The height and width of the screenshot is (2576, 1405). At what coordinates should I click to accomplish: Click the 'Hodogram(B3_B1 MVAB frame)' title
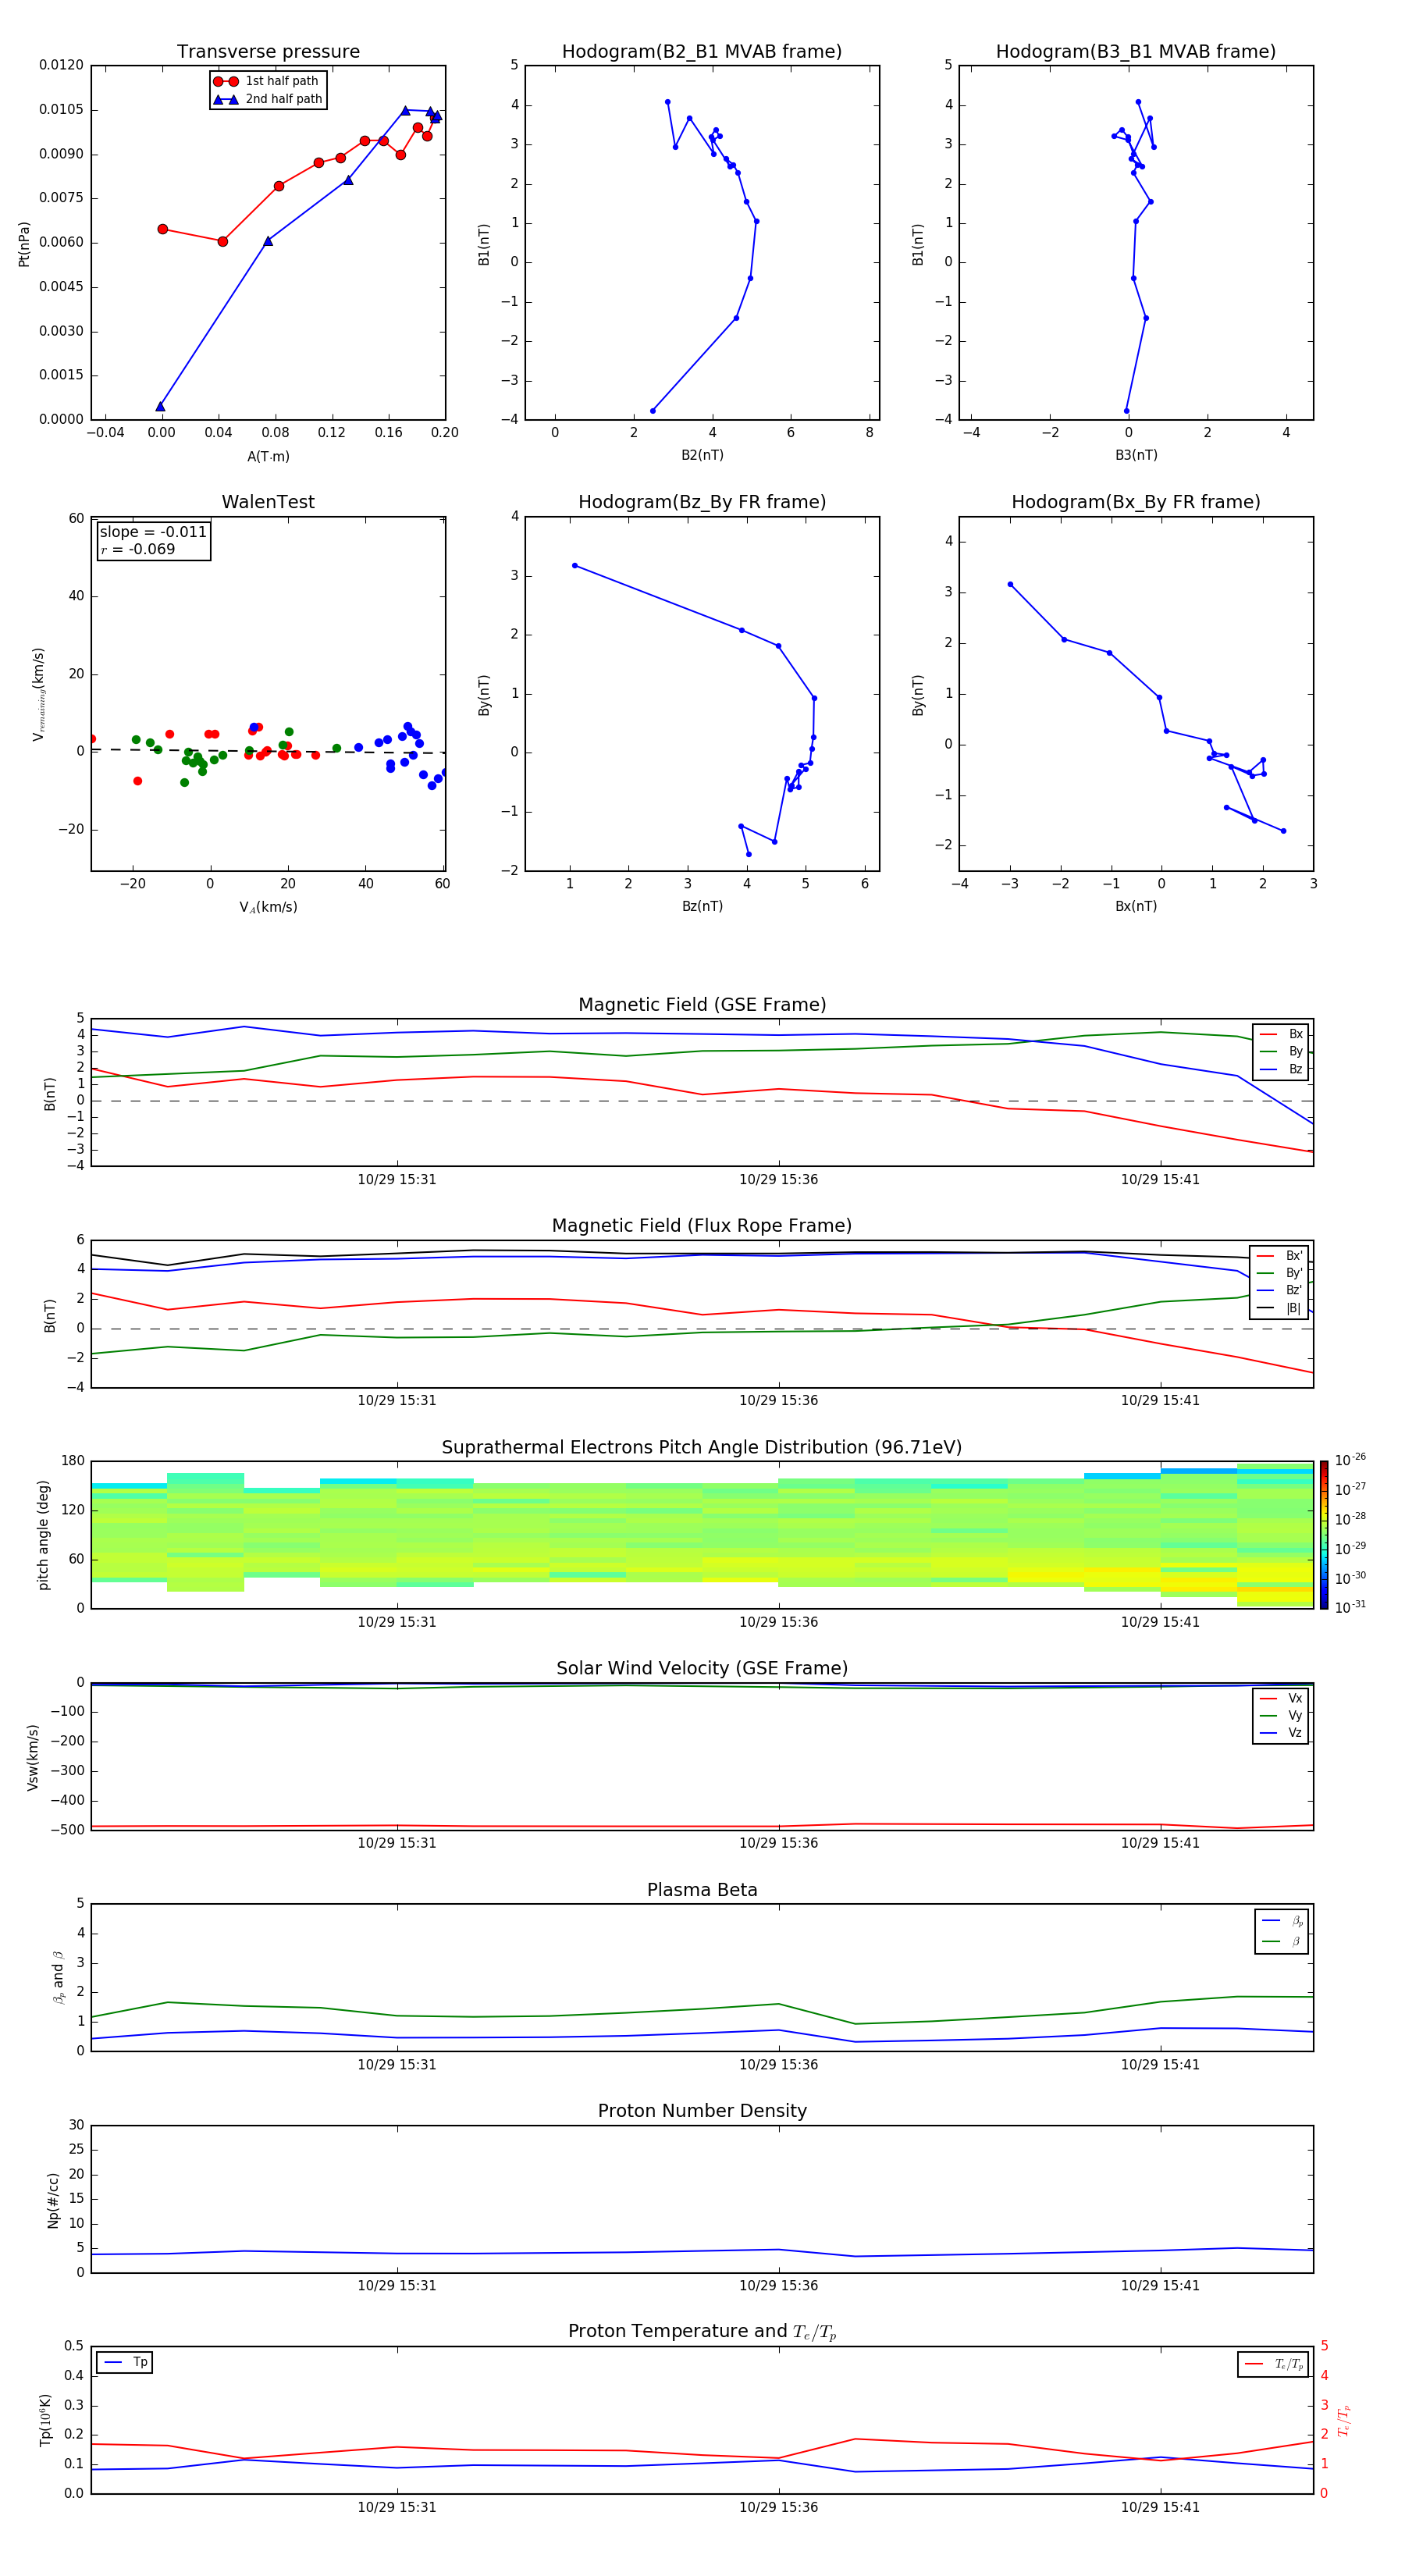point(1136,52)
